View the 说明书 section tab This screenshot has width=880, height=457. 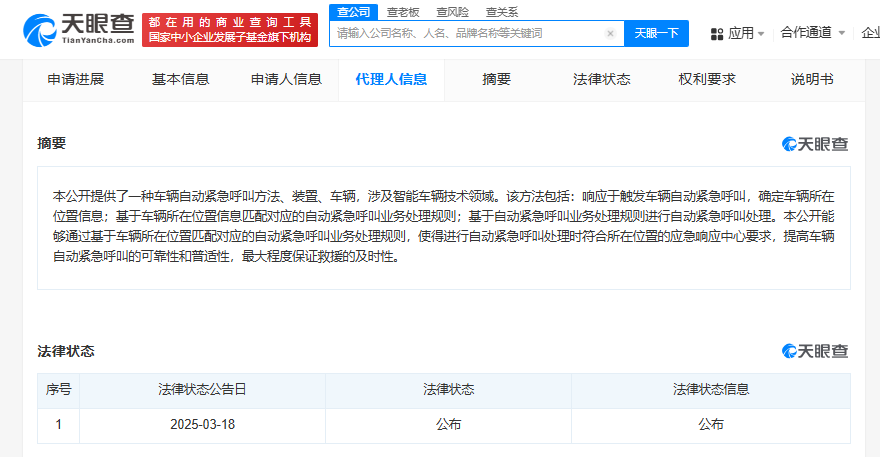[812, 80]
